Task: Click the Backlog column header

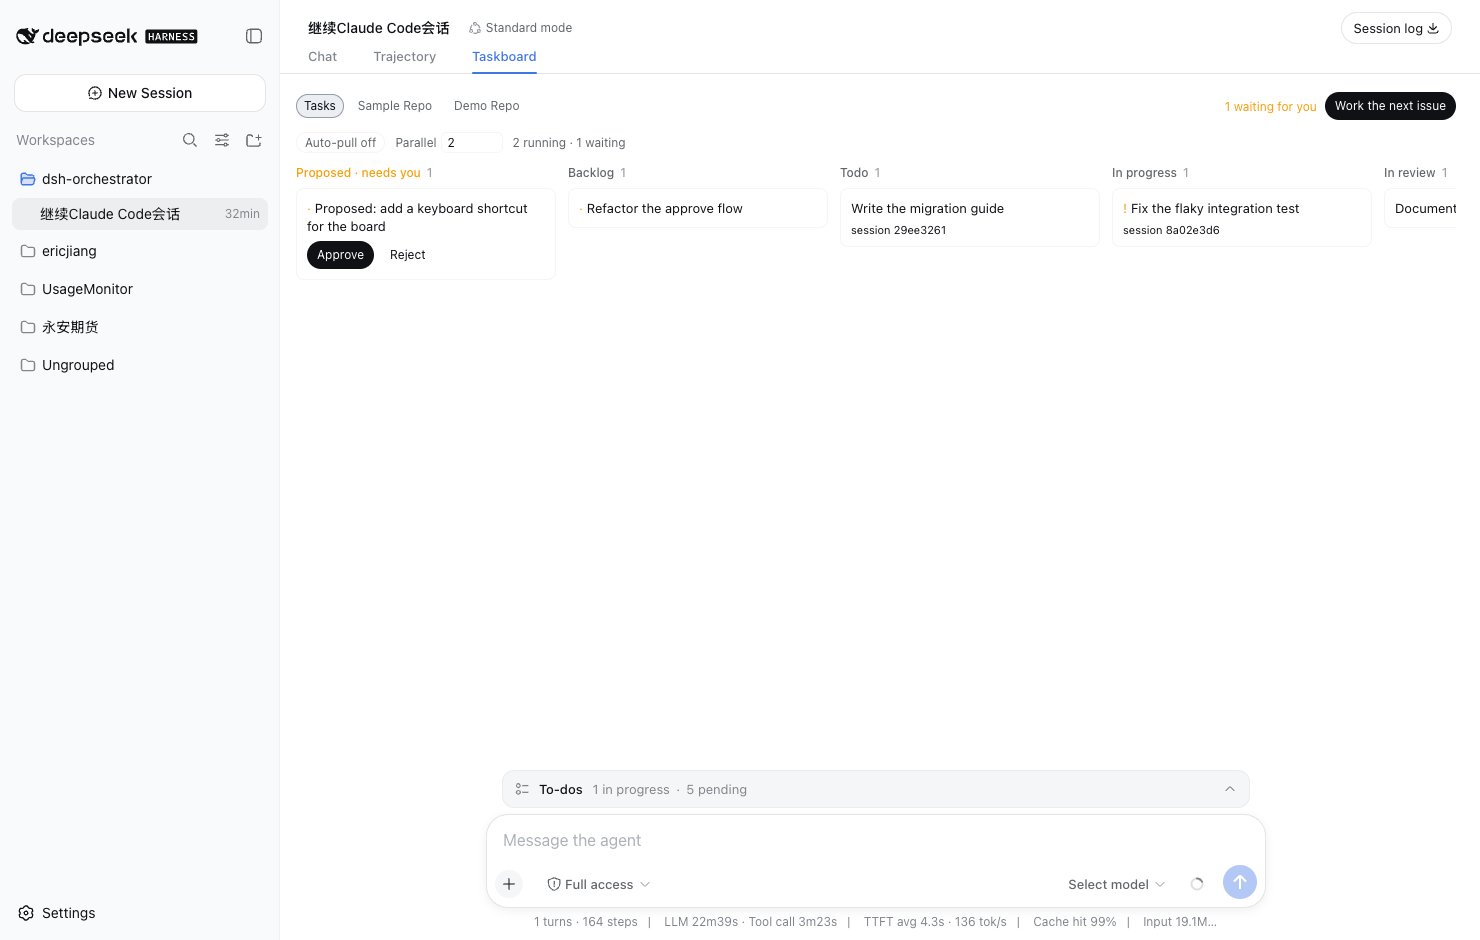Action: click(591, 173)
